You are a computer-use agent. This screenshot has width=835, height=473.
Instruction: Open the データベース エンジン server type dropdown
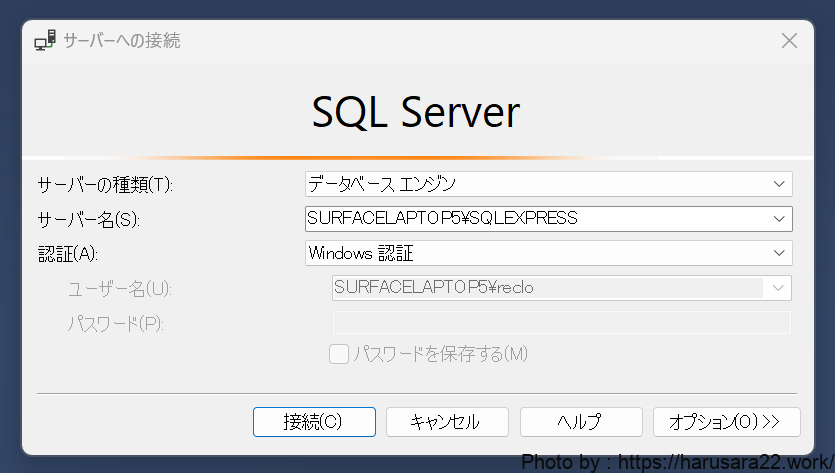tap(548, 184)
